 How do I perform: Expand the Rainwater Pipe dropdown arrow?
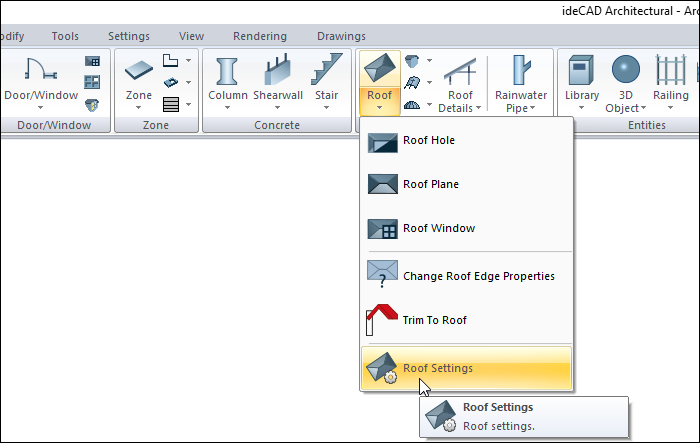[533, 108]
